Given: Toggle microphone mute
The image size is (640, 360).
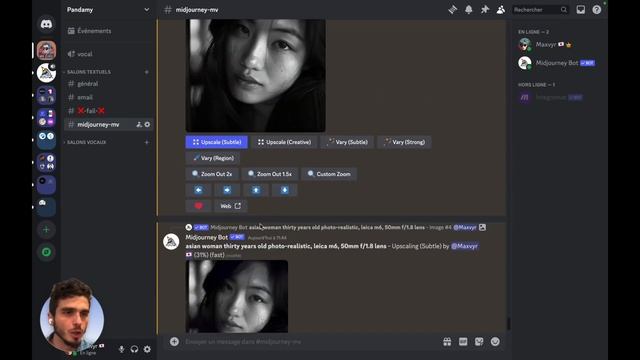Looking at the screenshot, I should click(121, 349).
